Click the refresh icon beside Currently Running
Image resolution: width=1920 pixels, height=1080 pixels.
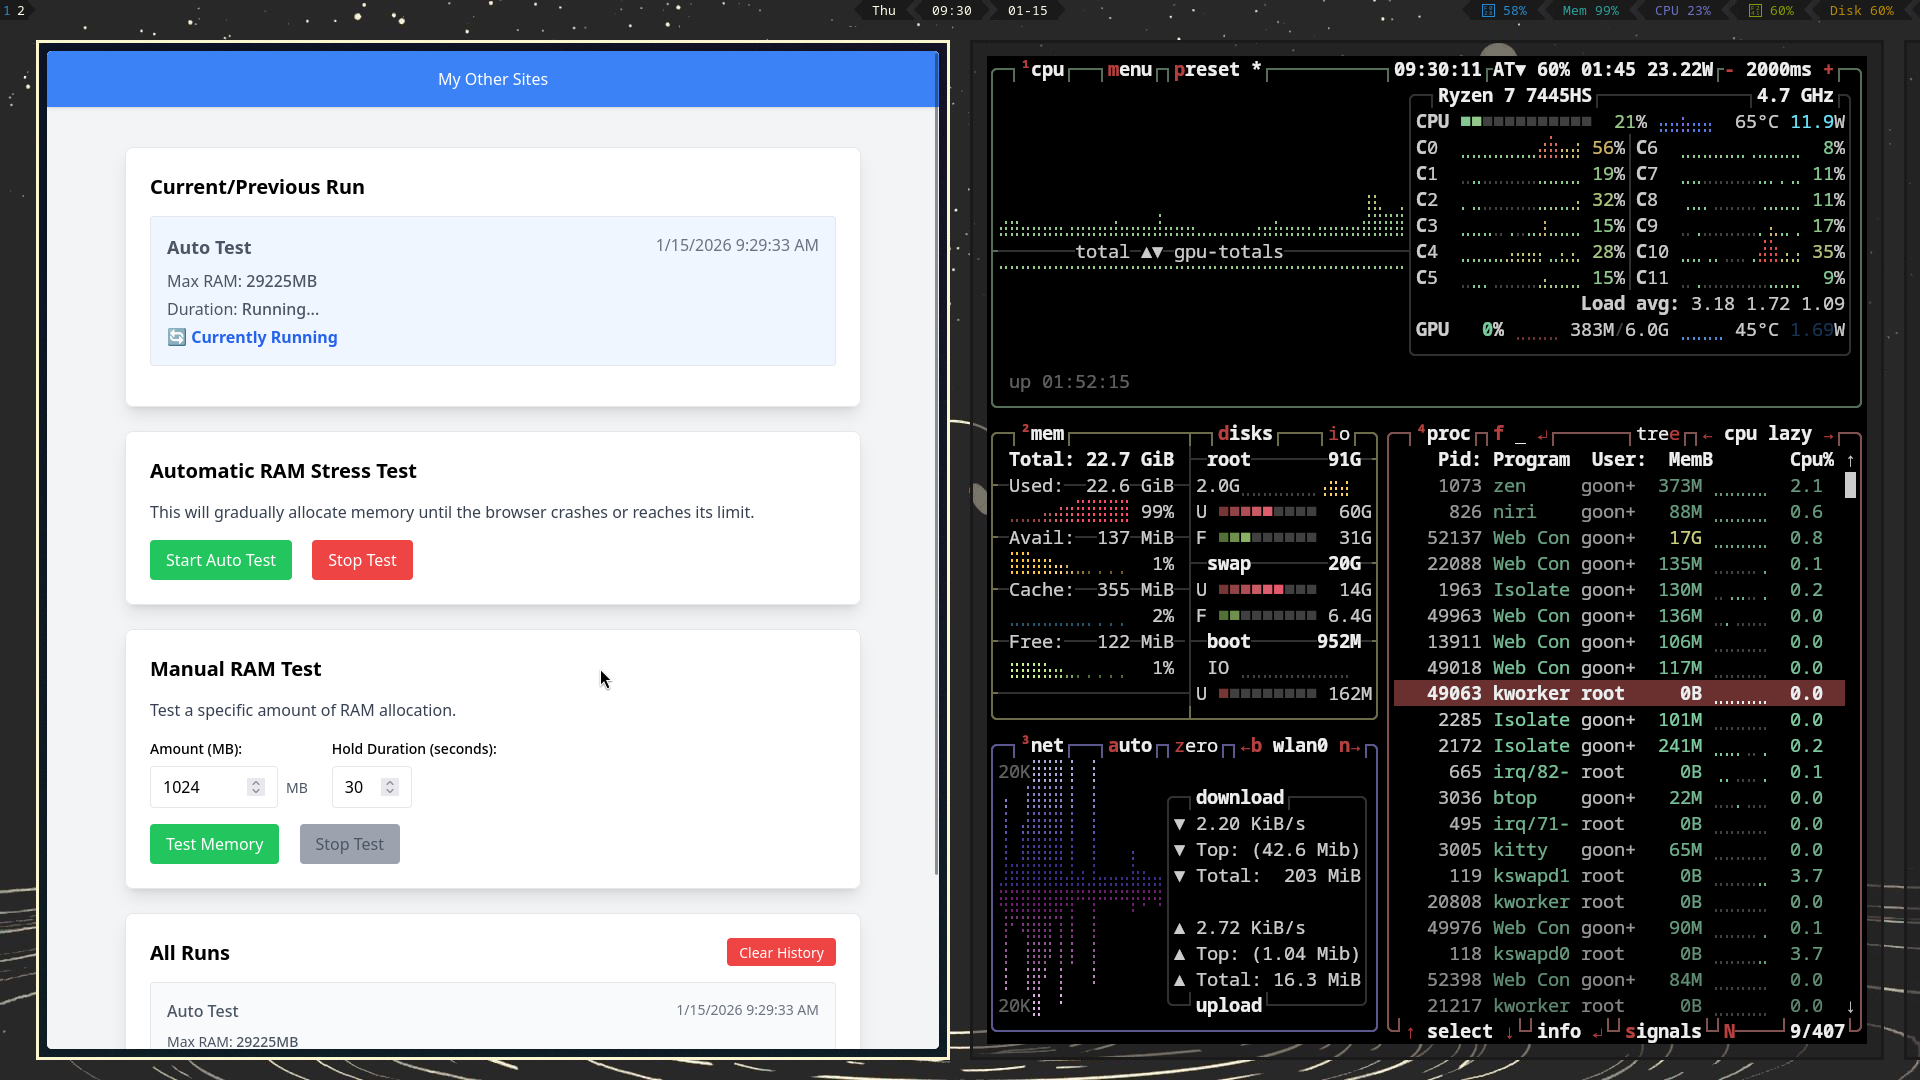(x=176, y=337)
